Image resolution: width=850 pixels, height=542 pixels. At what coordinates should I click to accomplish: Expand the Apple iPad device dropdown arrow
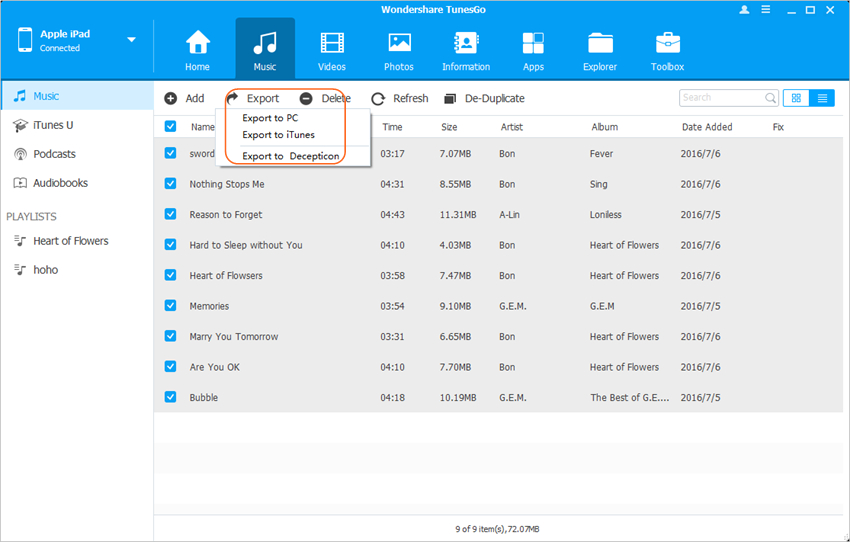tap(131, 40)
